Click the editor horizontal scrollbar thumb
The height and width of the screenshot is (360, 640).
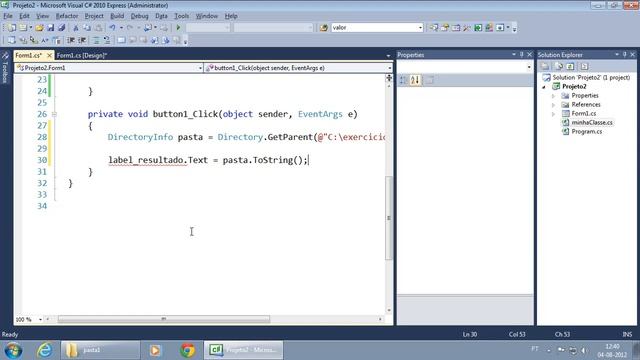click(x=164, y=319)
